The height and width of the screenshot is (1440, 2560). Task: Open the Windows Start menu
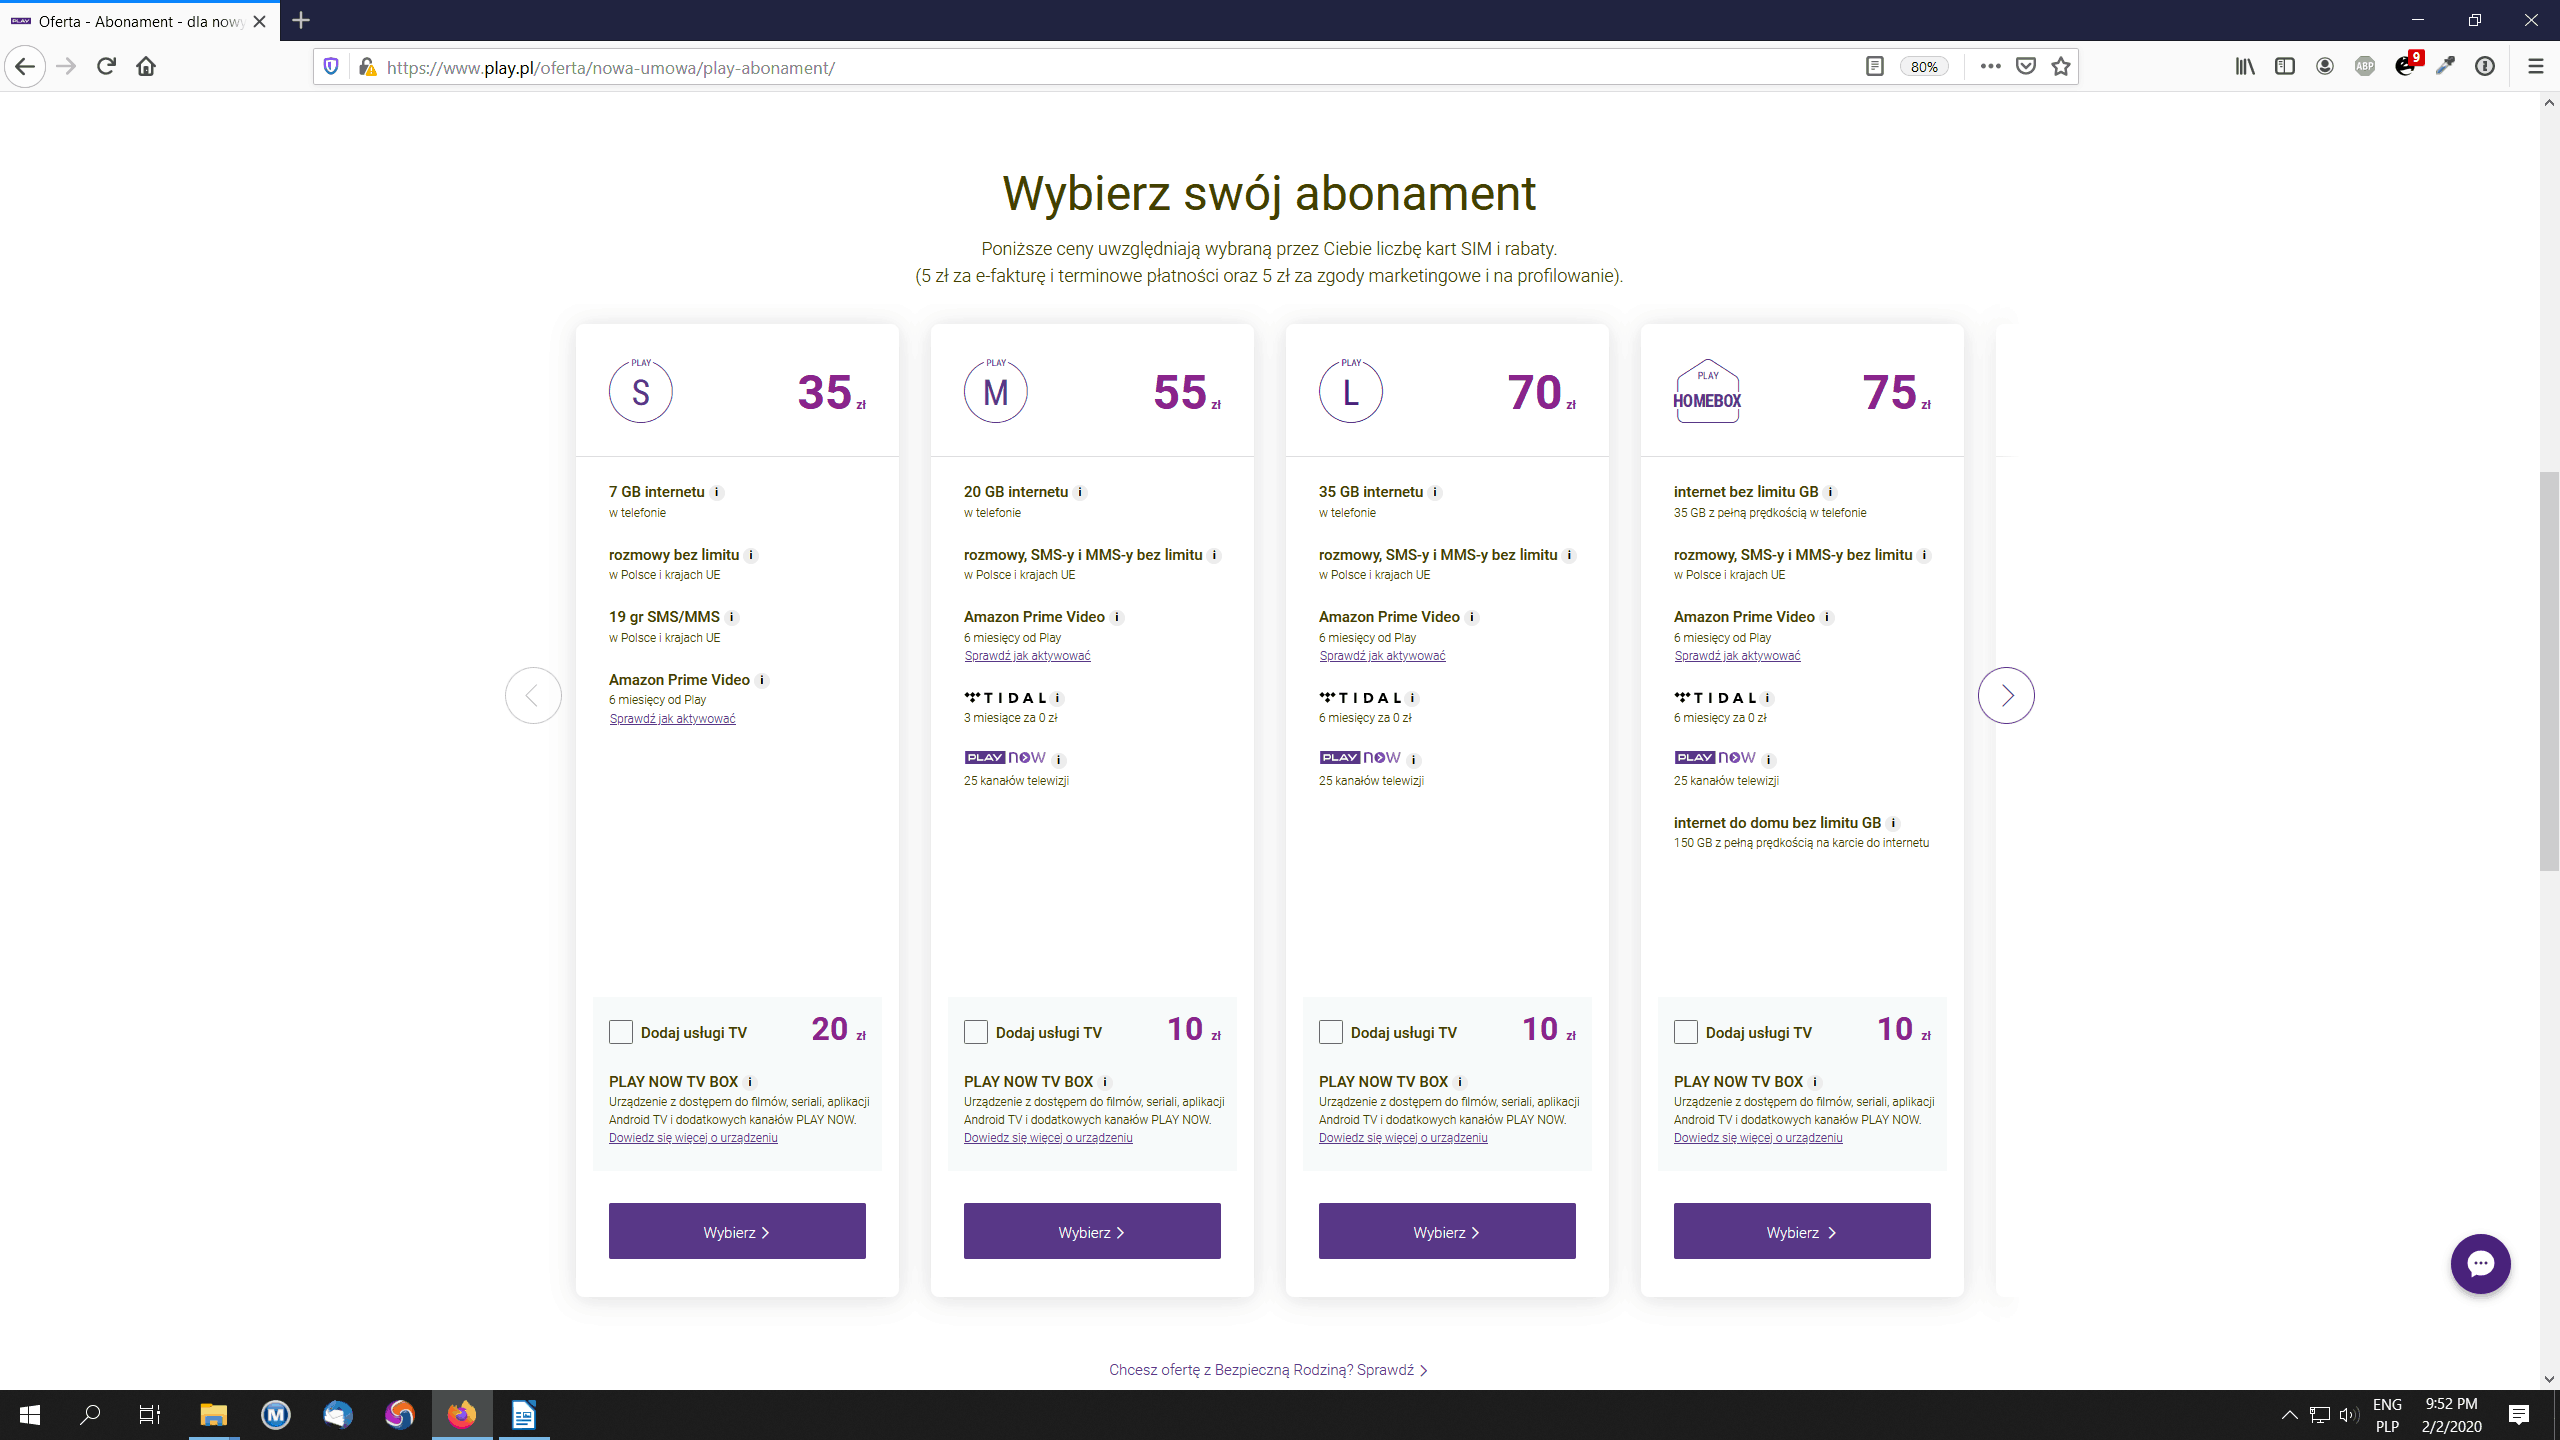pos(30,1415)
